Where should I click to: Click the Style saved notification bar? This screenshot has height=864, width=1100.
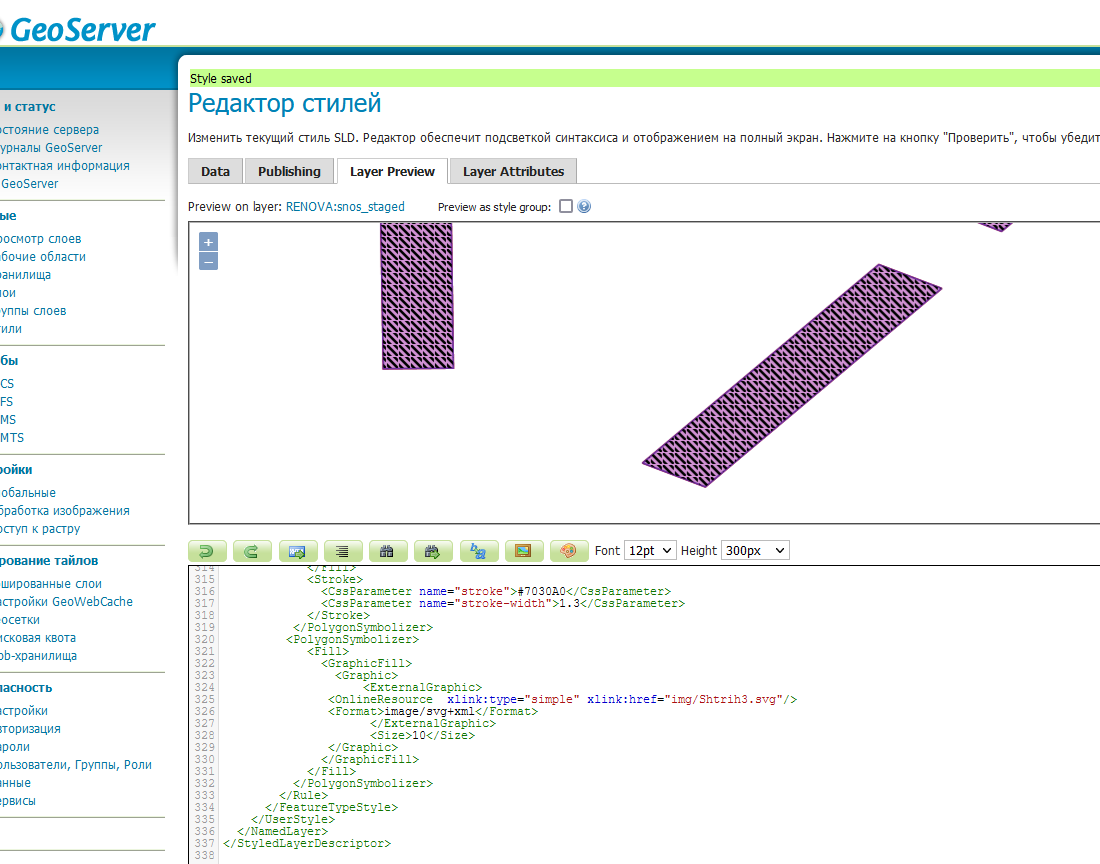645,78
